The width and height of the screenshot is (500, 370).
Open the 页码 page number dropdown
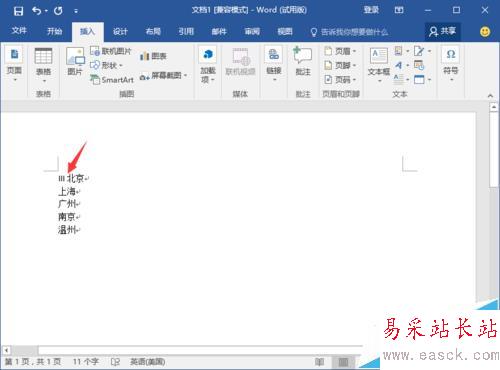(341, 80)
